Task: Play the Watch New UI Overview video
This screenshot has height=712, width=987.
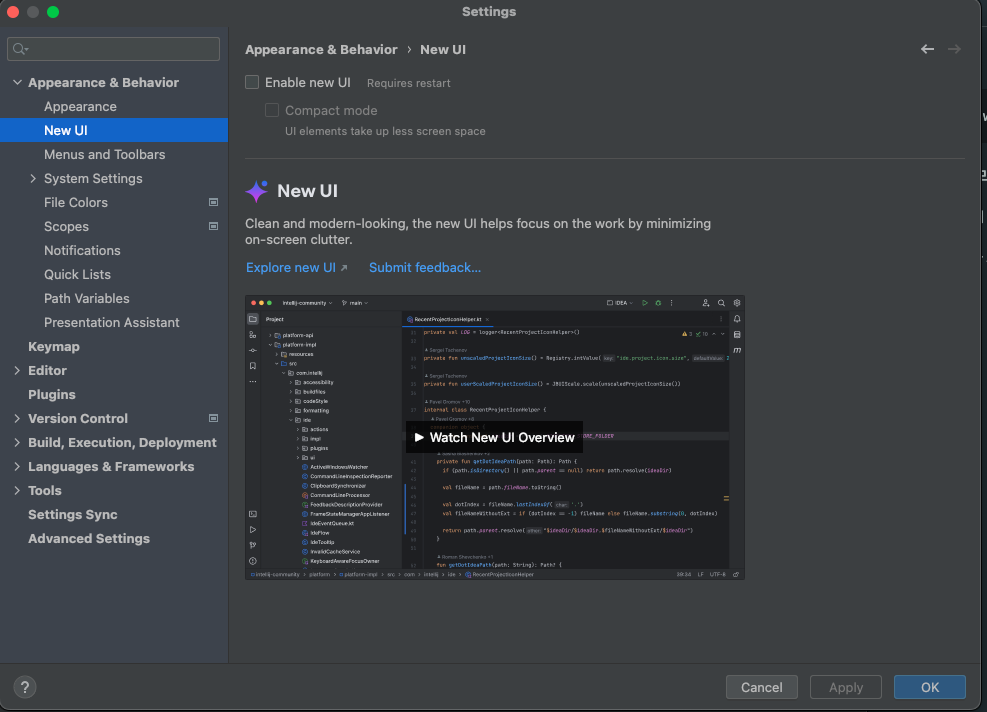Action: click(494, 438)
